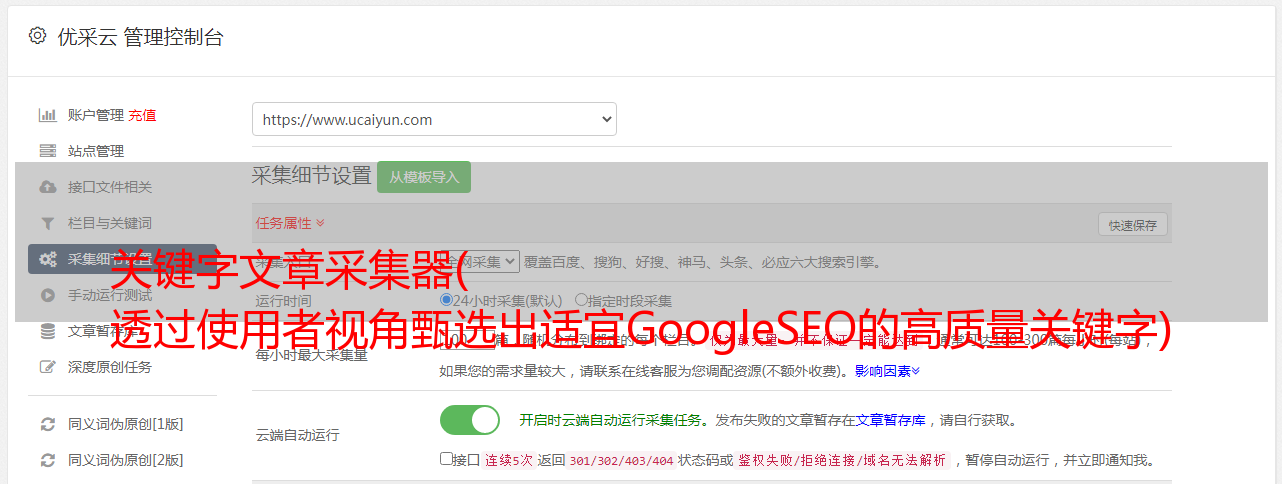Toggle the 云端自动运行 green switch

(x=470, y=420)
